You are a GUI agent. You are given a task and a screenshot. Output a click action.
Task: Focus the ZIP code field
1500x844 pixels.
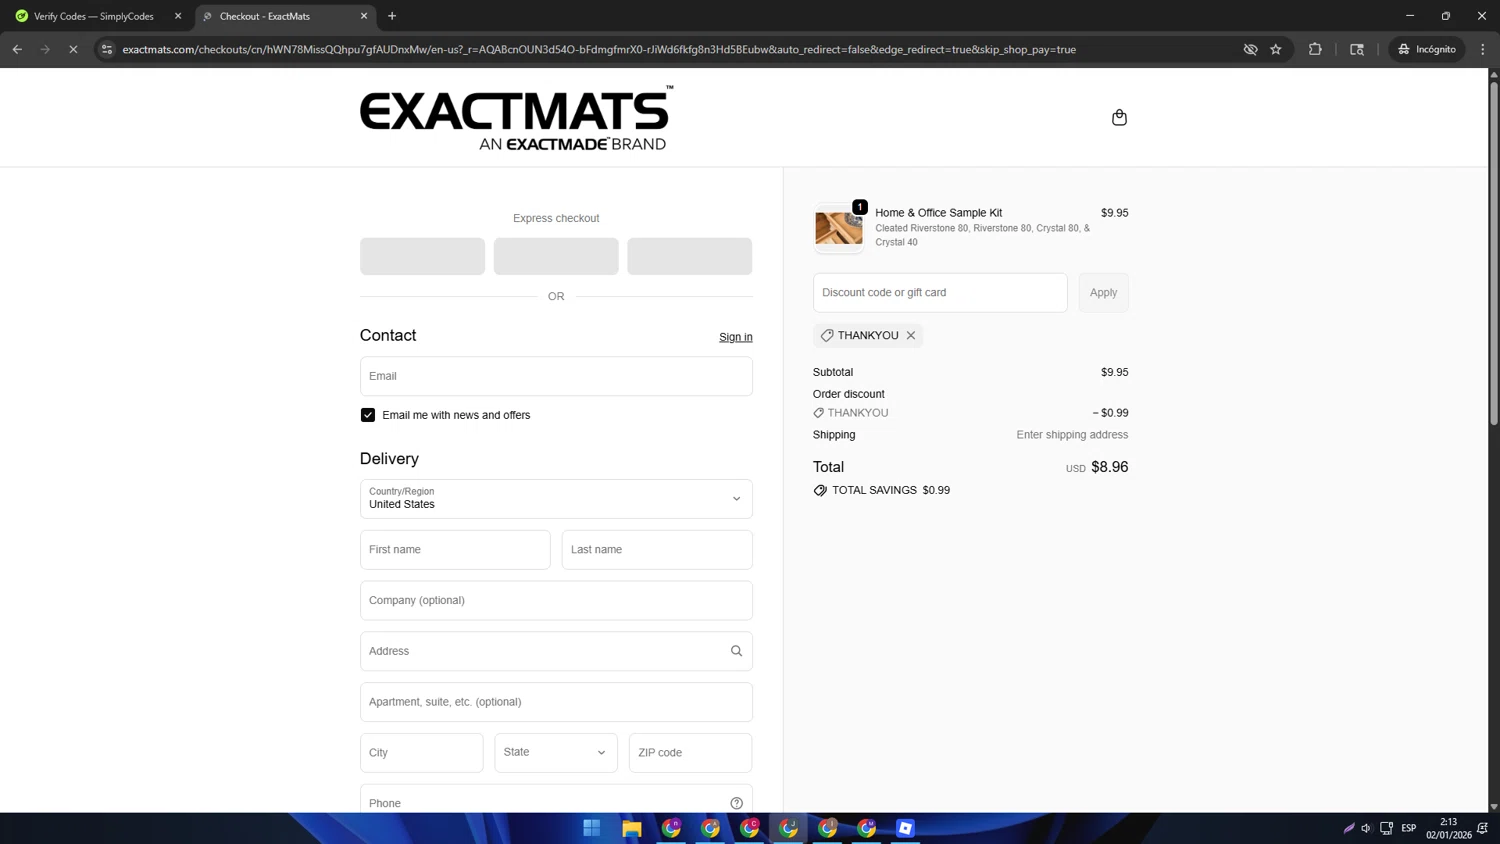(x=690, y=753)
